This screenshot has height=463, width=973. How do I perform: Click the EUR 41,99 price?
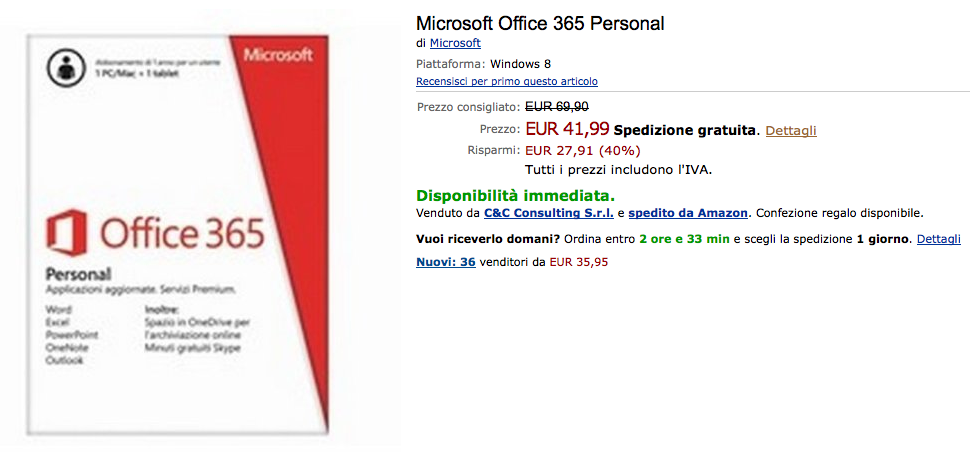point(567,129)
